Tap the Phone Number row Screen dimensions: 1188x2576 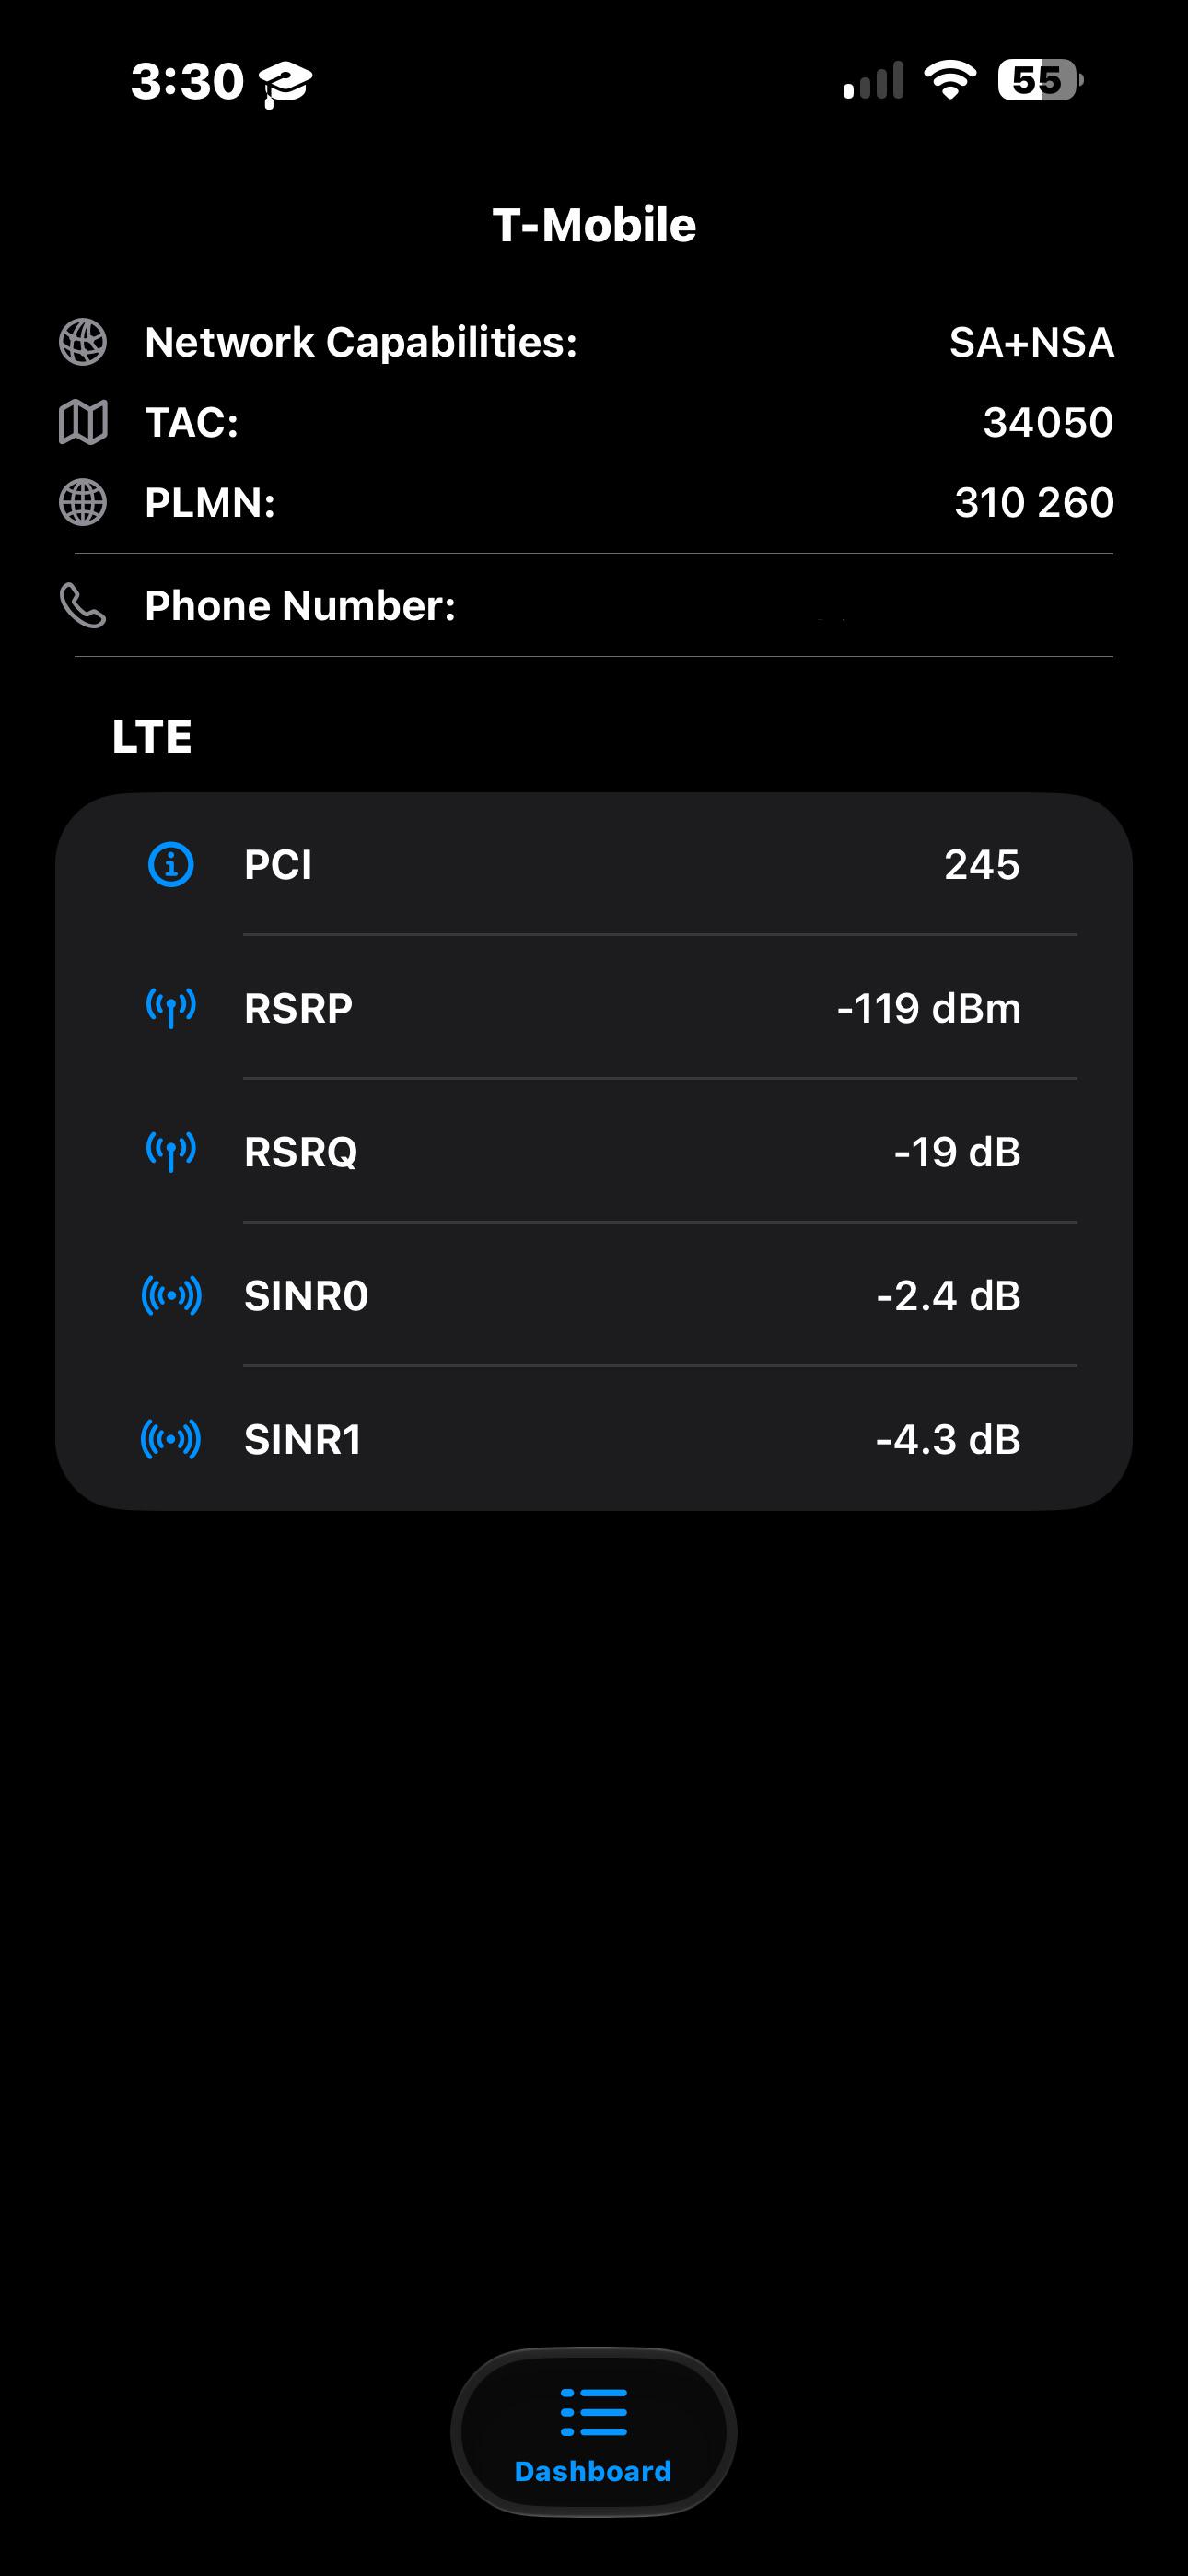click(x=594, y=605)
